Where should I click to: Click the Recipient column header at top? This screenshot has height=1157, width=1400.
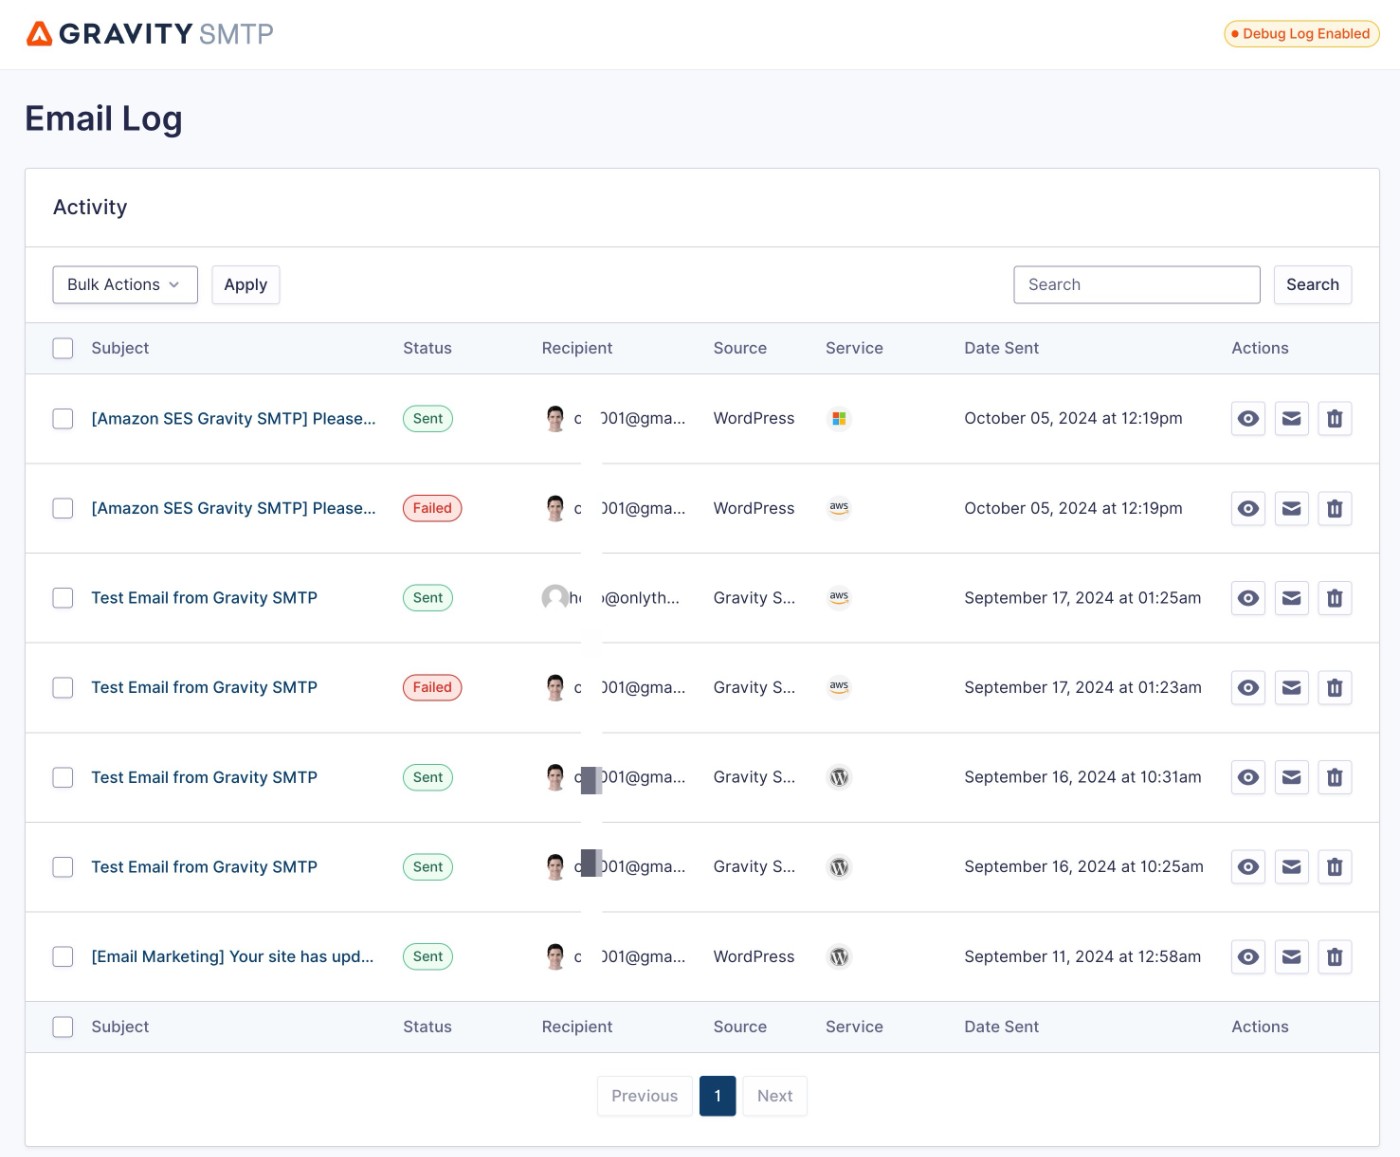click(577, 348)
